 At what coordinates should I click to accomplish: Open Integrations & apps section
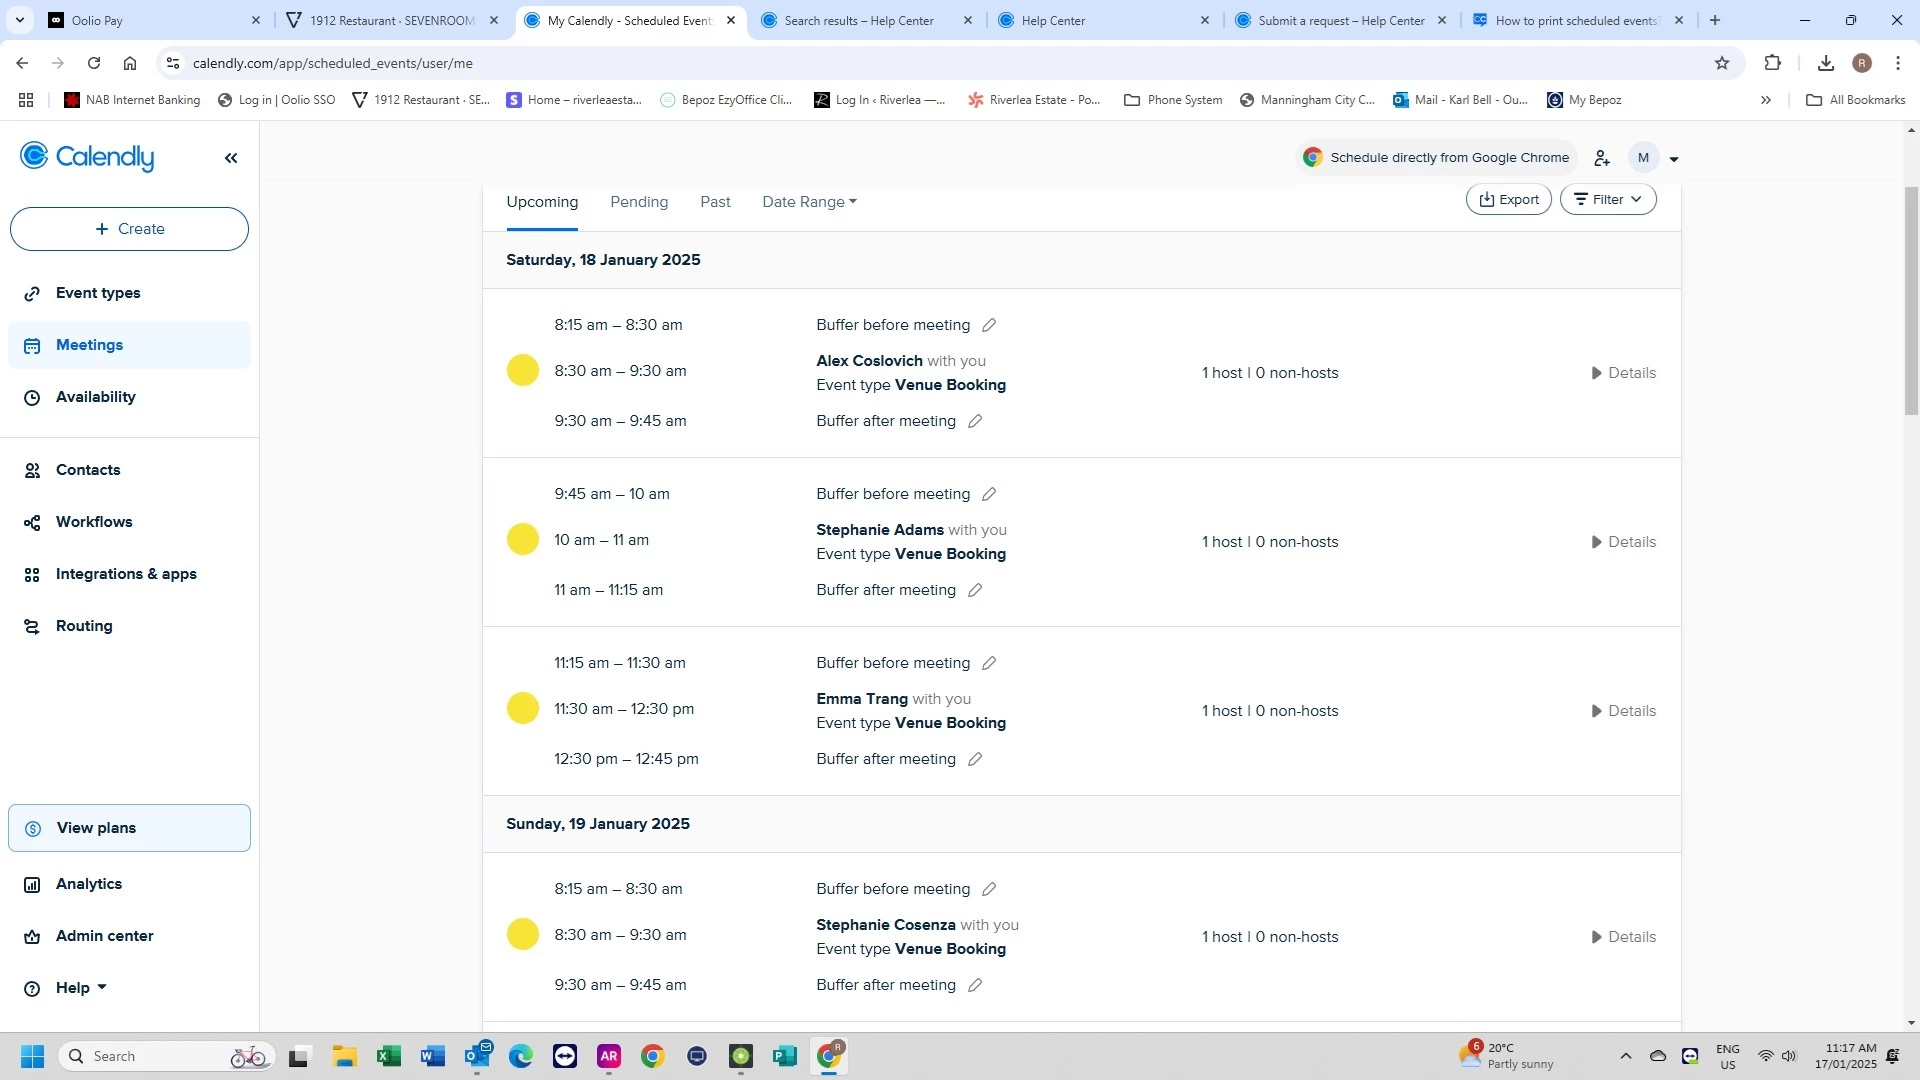pos(126,574)
